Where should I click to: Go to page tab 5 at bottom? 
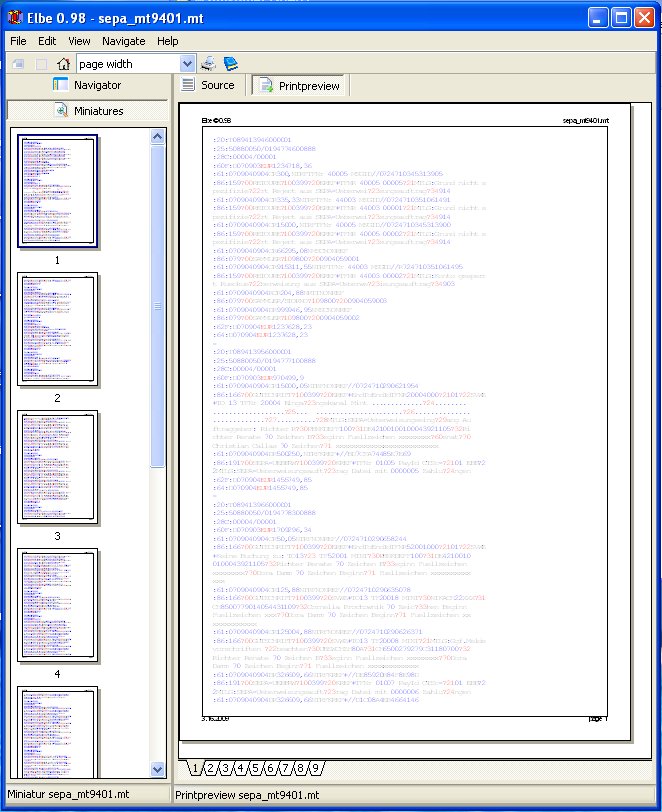click(x=255, y=769)
